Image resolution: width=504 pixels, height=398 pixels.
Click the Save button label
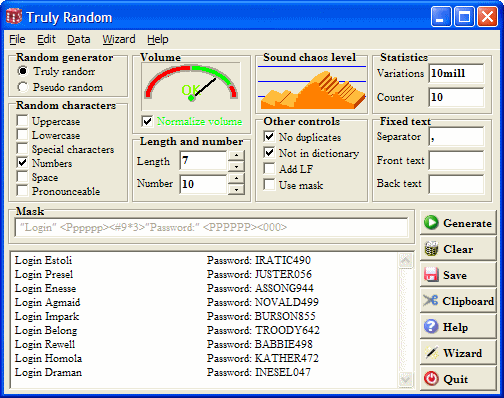(x=455, y=275)
